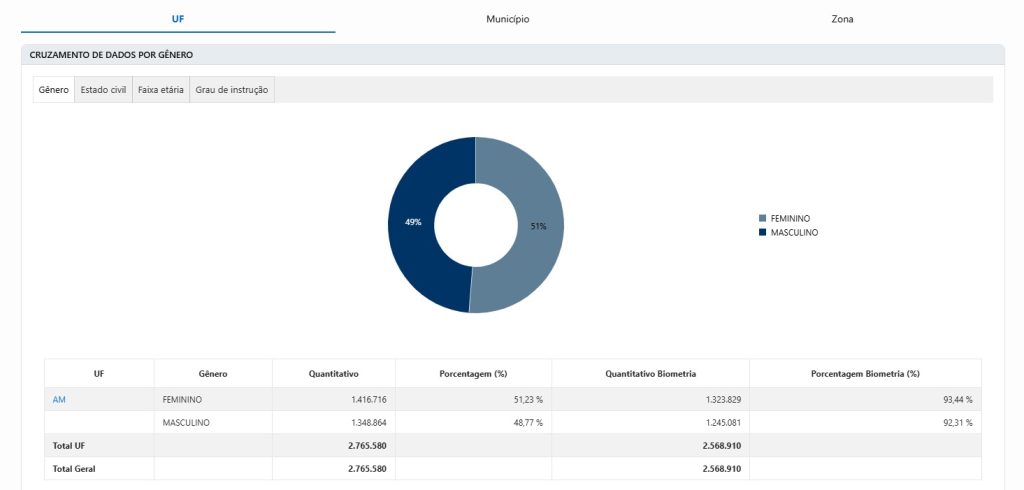Open the Município tab
The image size is (1024, 490).
click(x=507, y=19)
